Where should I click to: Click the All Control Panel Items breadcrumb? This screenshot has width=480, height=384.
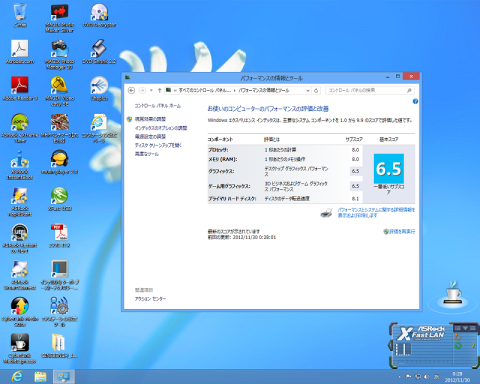[x=205, y=90]
